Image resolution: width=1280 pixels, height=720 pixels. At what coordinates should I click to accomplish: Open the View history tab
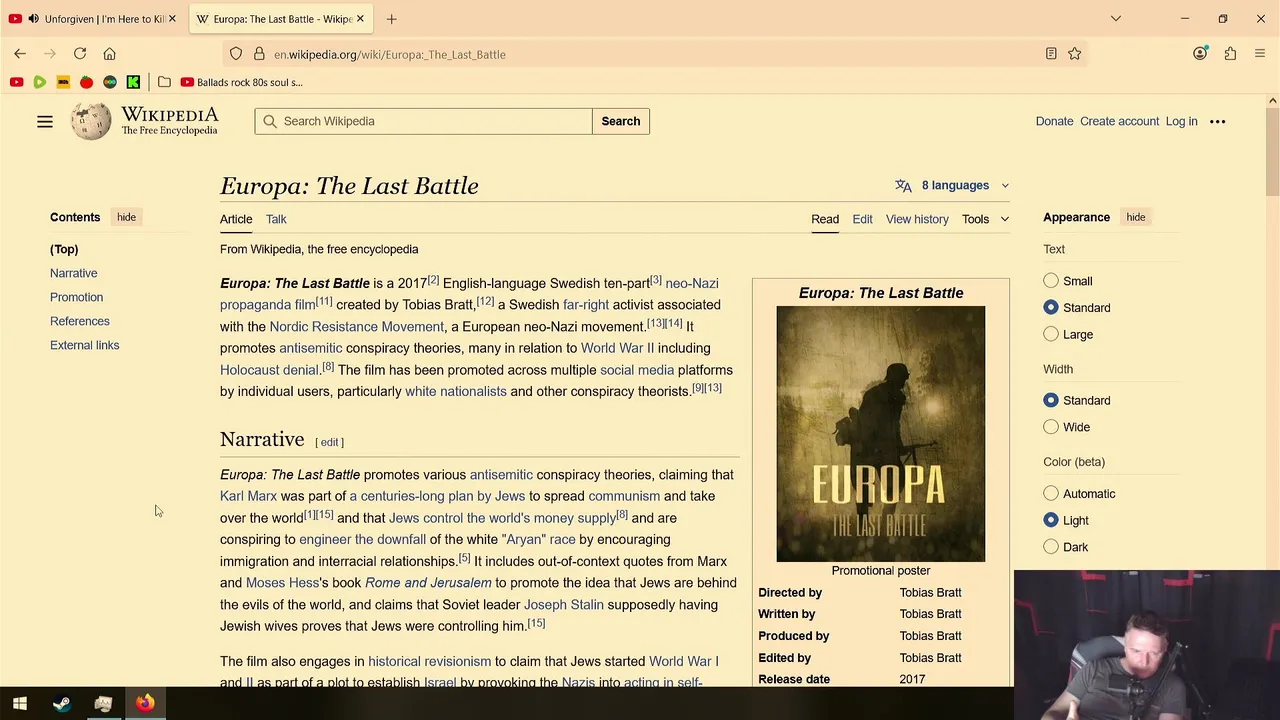pos(917,219)
